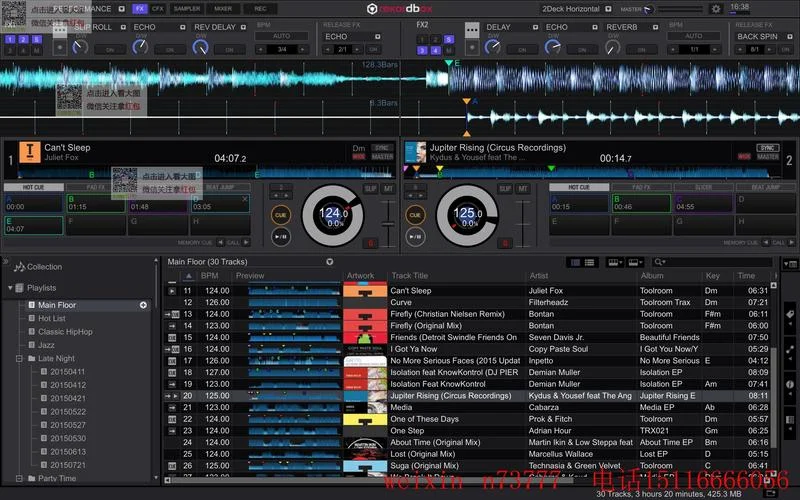Open SLIP ROLL effect dropdown
This screenshot has width=800, height=500.
tap(123, 27)
